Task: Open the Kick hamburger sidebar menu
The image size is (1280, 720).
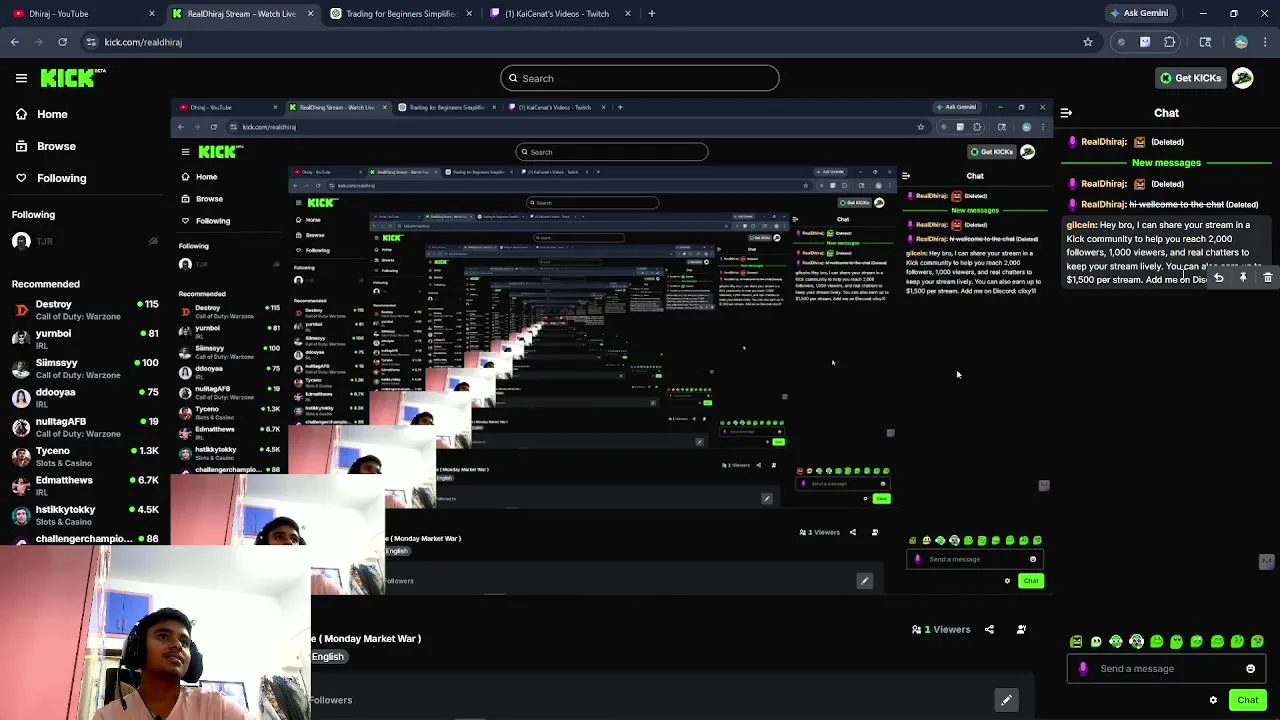Action: click(x=21, y=78)
